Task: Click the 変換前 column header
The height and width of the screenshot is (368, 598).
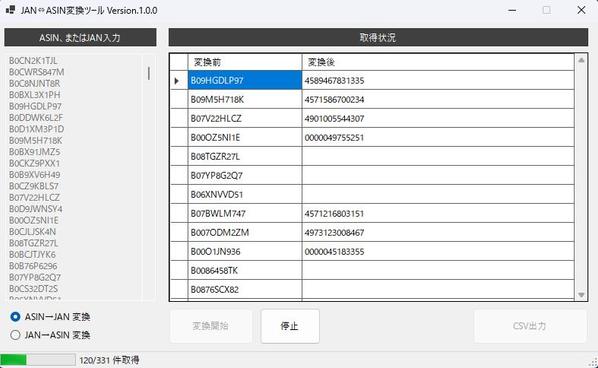Action: pyautogui.click(x=245, y=62)
